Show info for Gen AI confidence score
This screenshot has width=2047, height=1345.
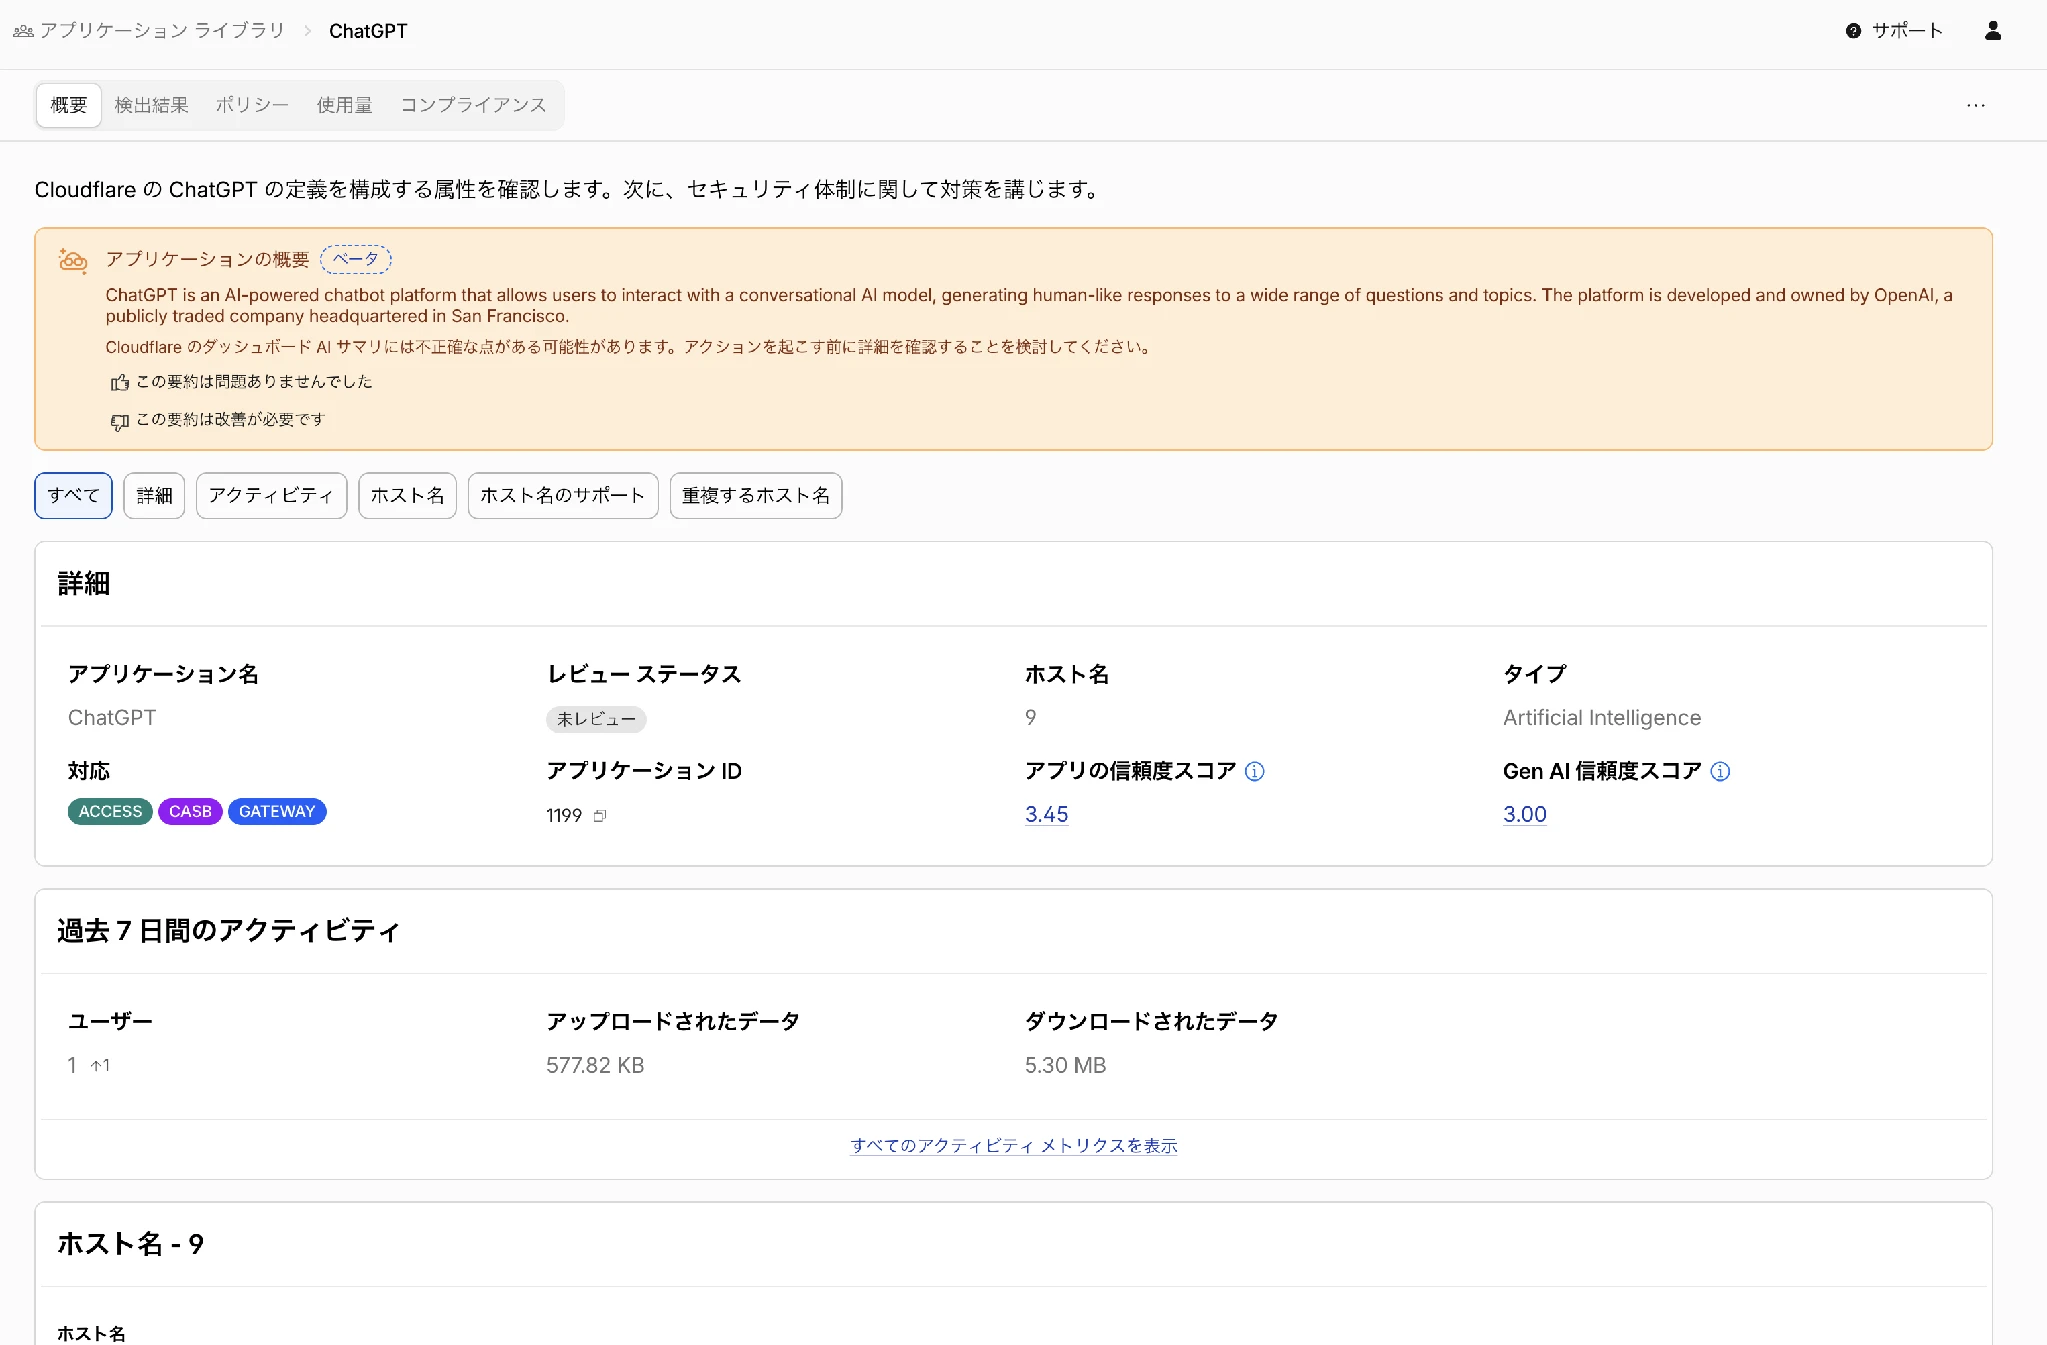pos(1720,771)
